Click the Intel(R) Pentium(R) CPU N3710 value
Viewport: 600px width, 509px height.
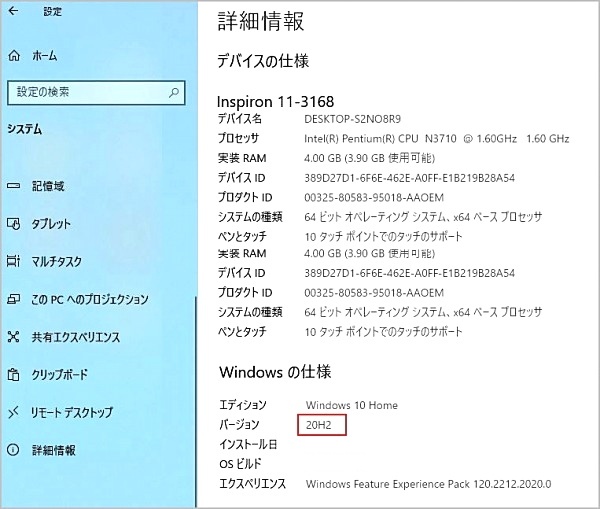pyautogui.click(x=437, y=139)
